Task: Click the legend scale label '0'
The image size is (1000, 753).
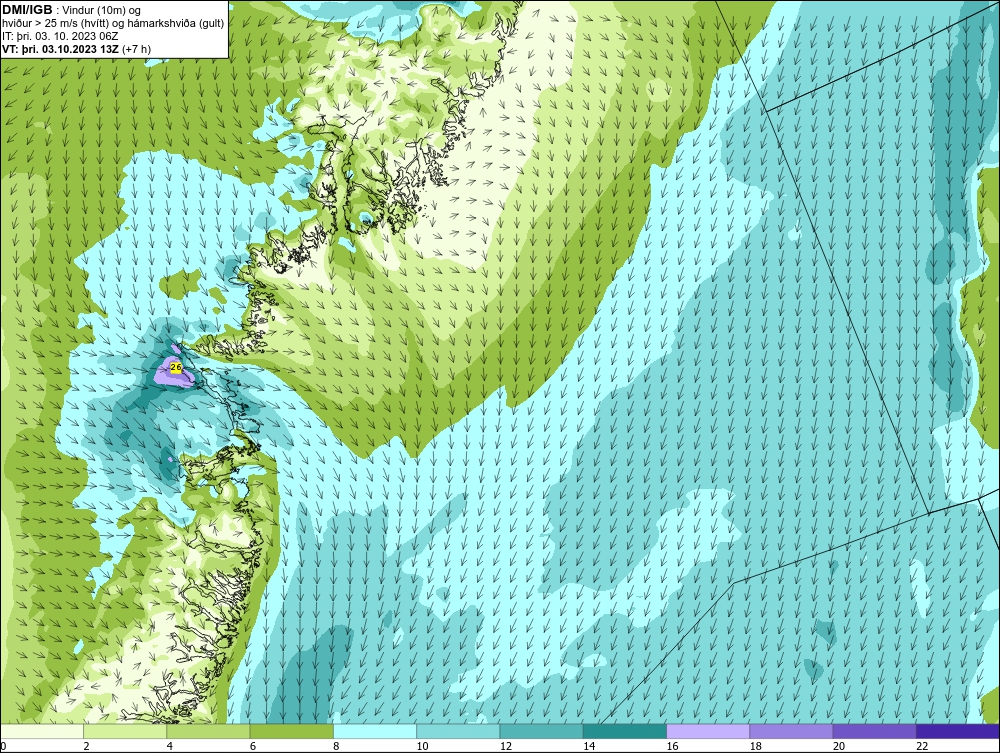Action: [x=3, y=747]
